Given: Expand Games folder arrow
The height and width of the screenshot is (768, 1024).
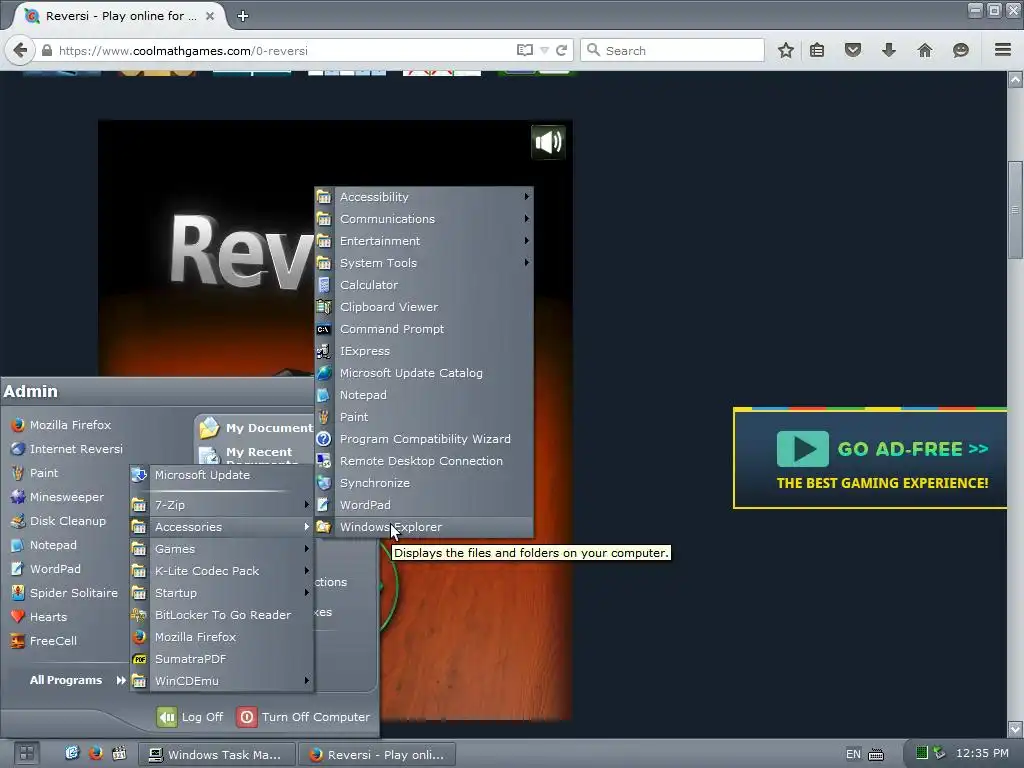Looking at the screenshot, I should click(x=306, y=549).
